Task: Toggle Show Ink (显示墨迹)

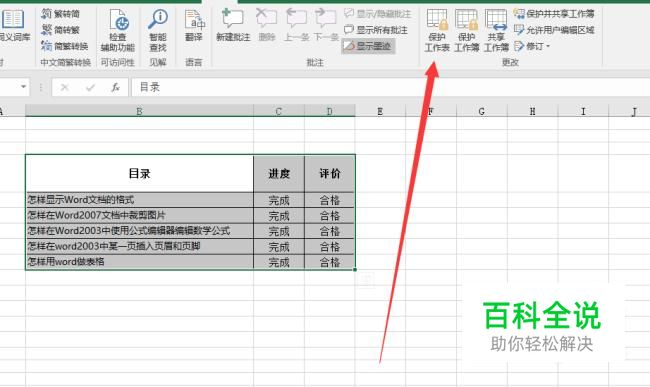Action: click(x=368, y=46)
